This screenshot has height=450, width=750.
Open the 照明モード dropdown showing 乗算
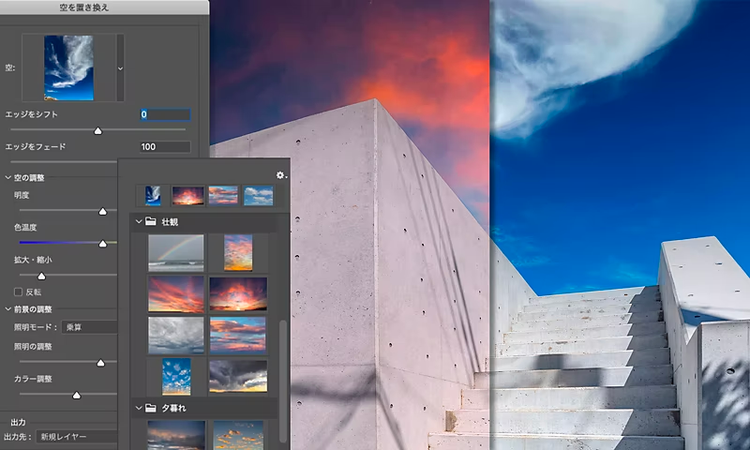point(89,327)
